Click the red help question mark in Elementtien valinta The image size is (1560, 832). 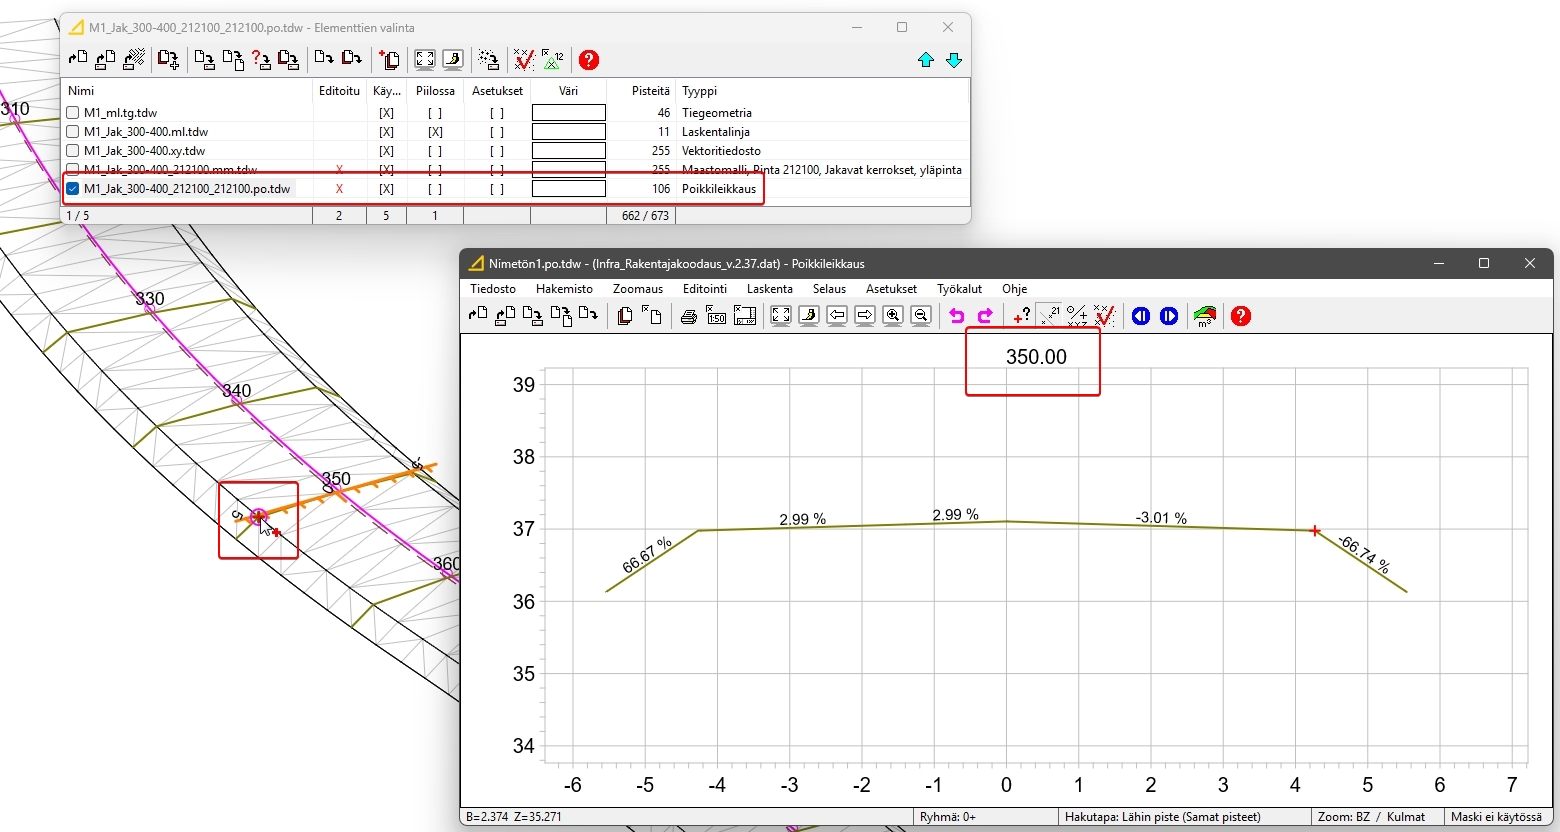(x=589, y=60)
